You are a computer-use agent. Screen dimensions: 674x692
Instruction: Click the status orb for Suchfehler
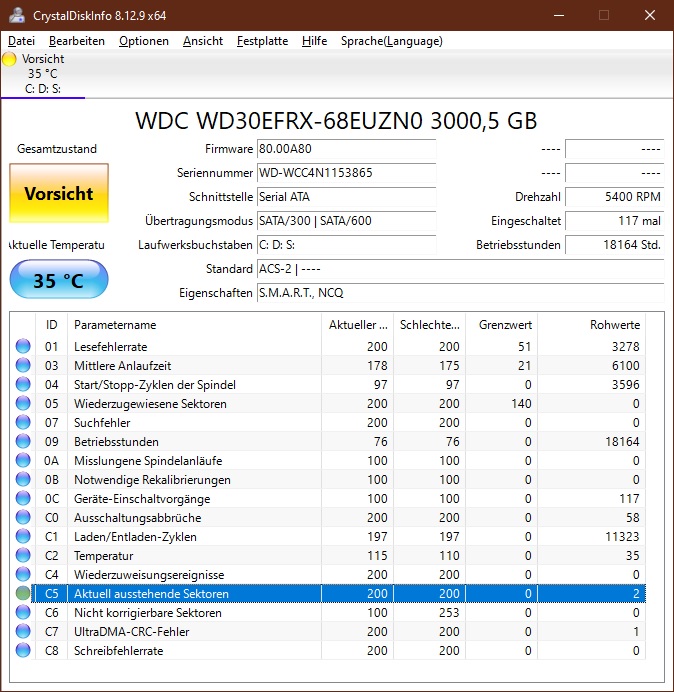point(23,422)
